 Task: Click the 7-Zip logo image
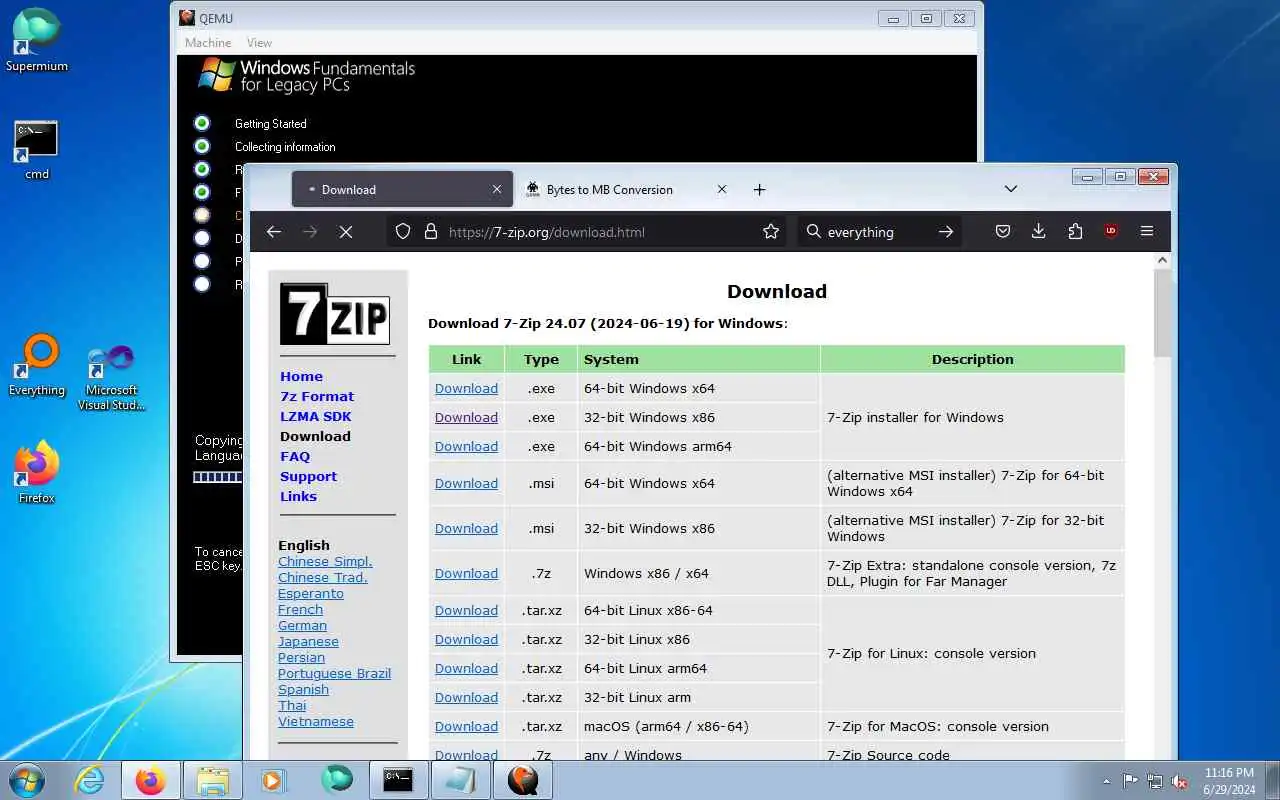[334, 314]
